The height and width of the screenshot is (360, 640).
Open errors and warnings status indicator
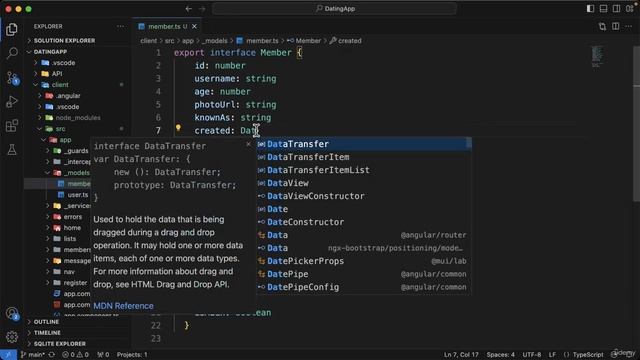(76, 355)
